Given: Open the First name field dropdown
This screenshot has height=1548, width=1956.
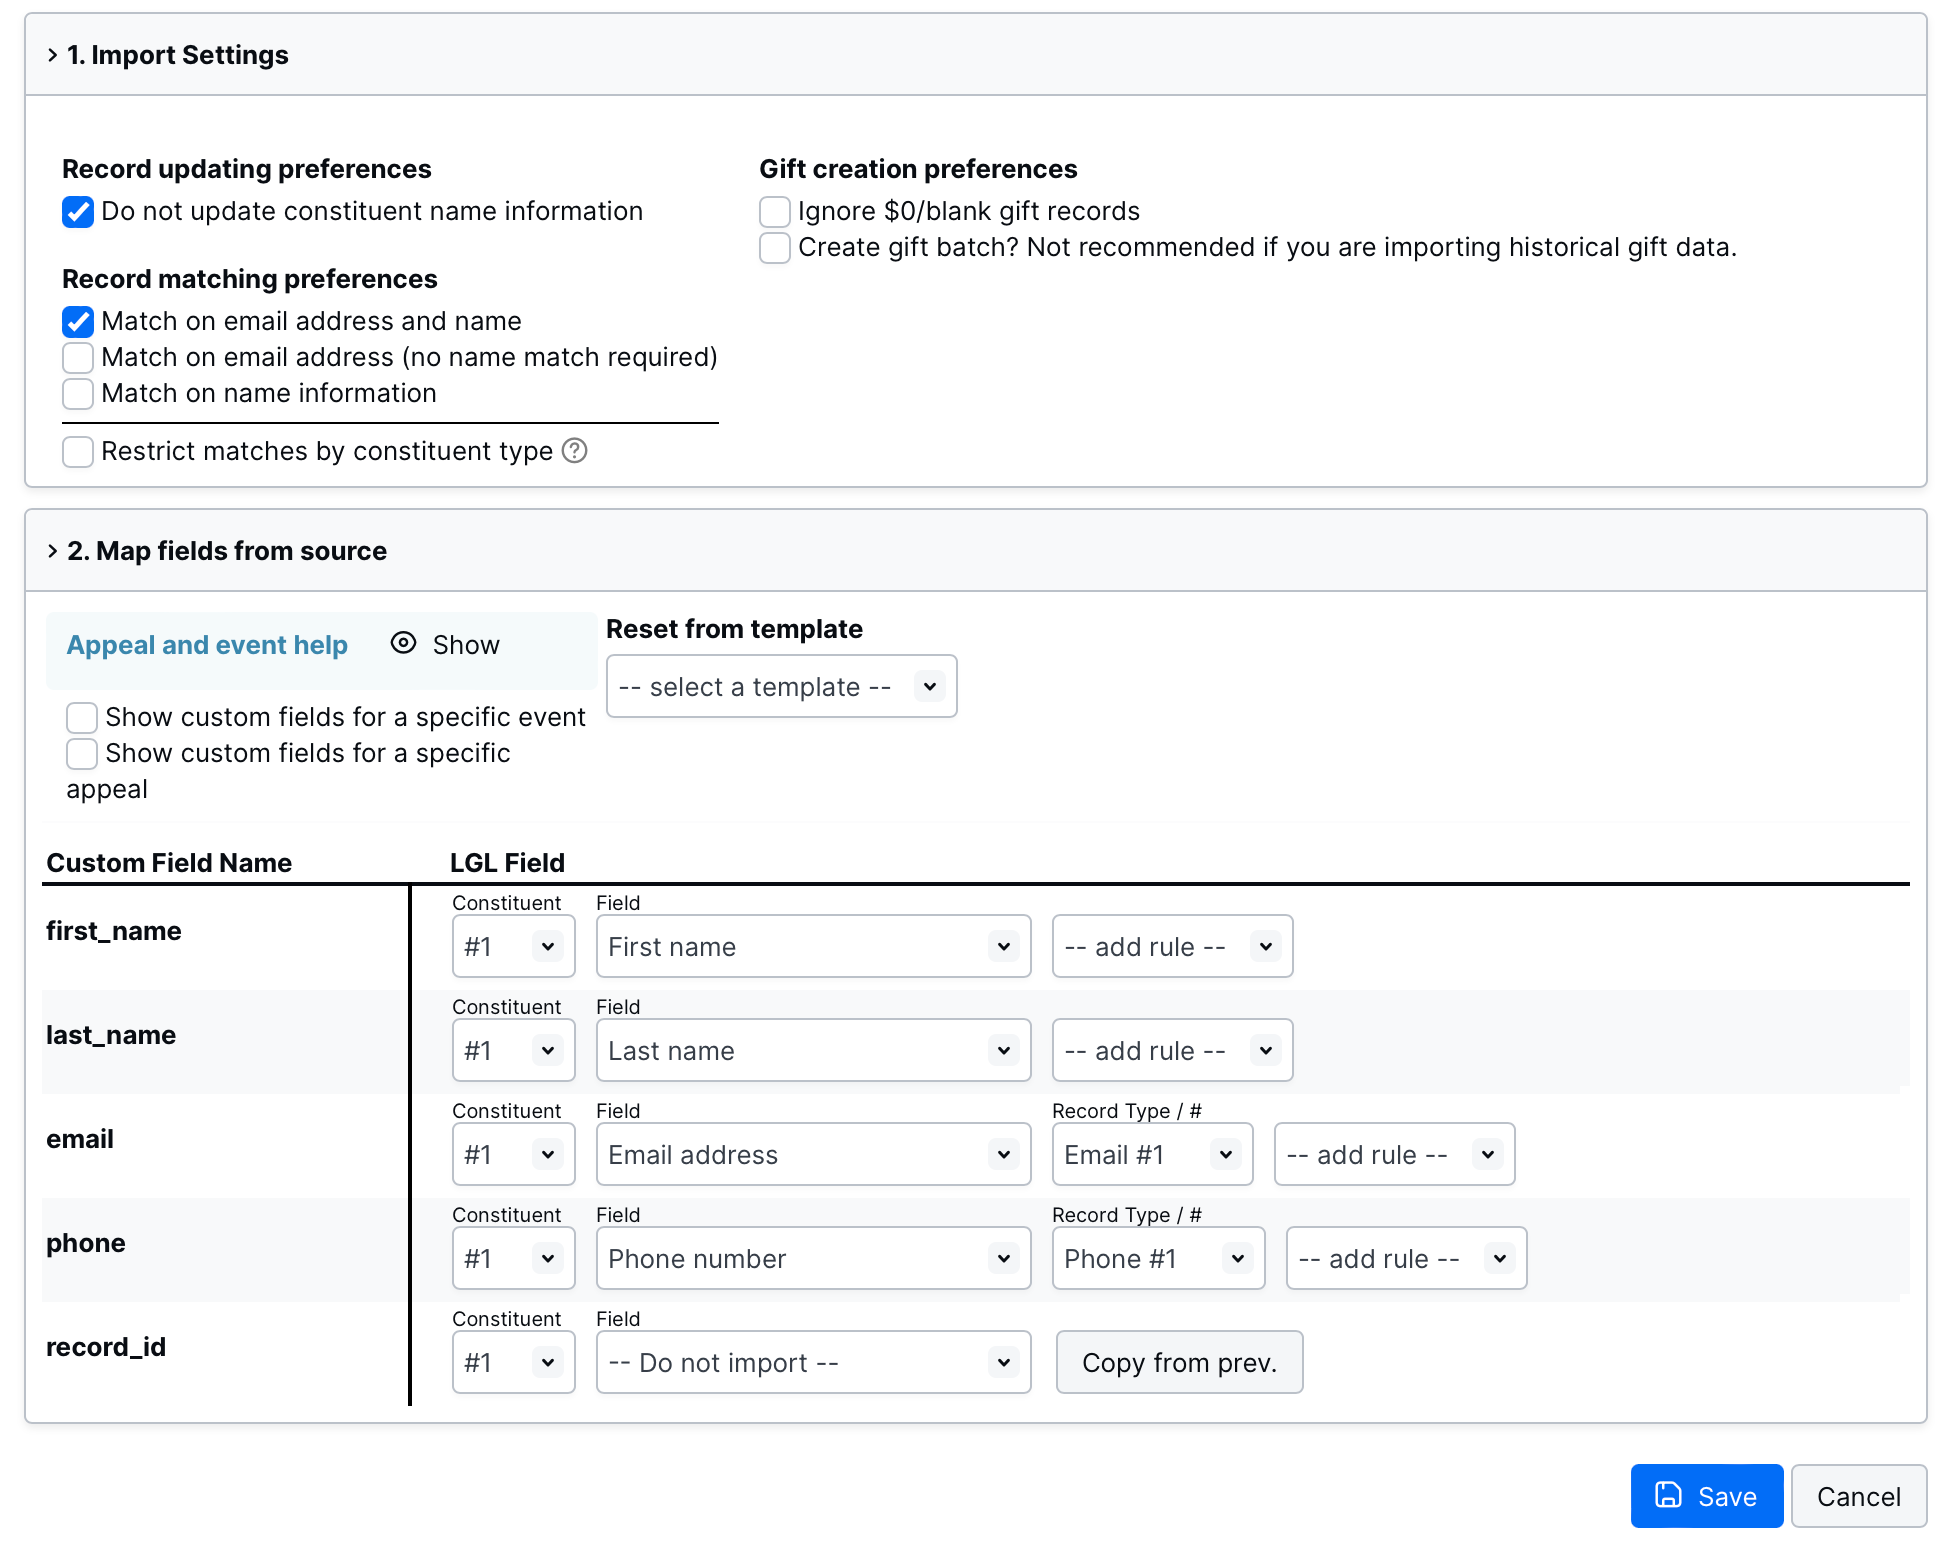Looking at the screenshot, I should tap(813, 947).
